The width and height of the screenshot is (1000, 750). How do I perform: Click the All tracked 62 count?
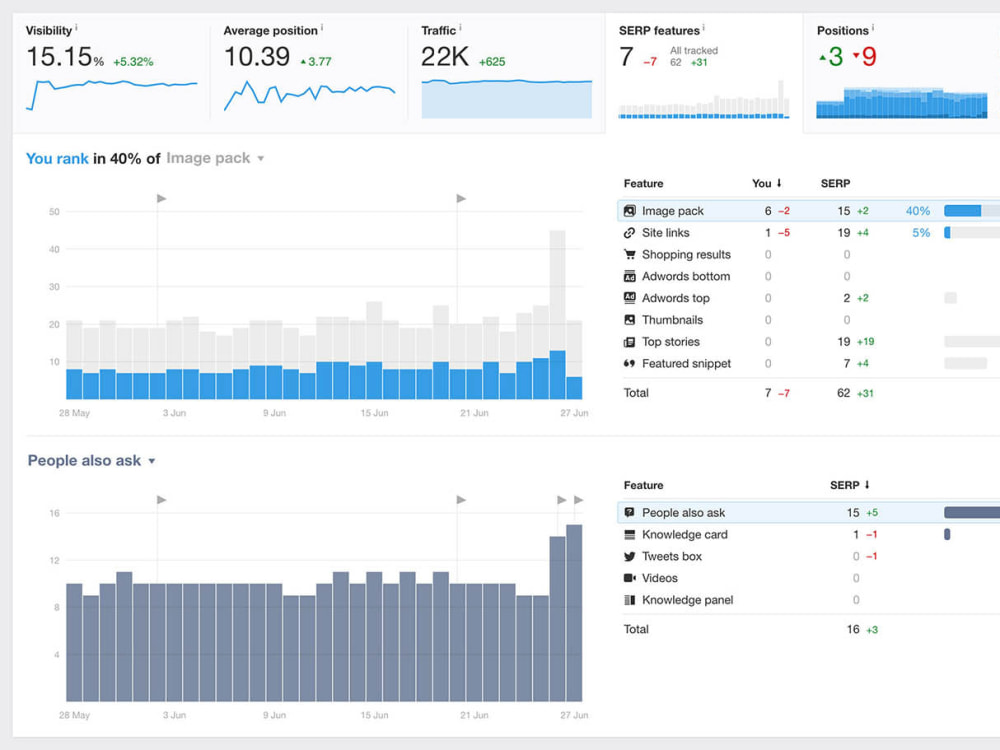pyautogui.click(x=675, y=62)
